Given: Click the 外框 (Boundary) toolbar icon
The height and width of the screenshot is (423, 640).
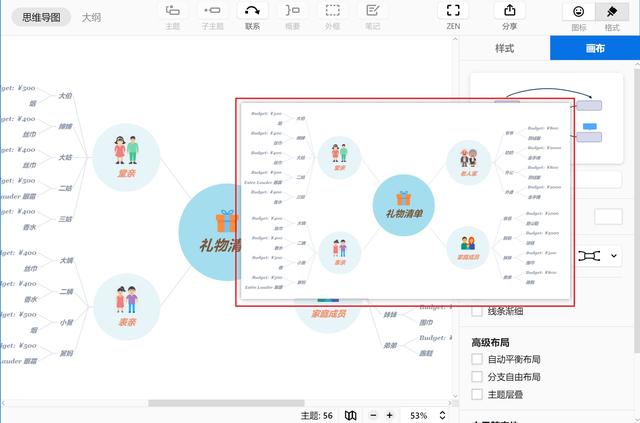Looking at the screenshot, I should pyautogui.click(x=332, y=16).
